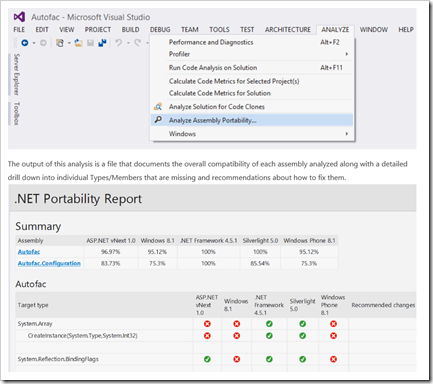Click the New Project toolbar icon
The height and width of the screenshot is (384, 433).
tap(60, 43)
